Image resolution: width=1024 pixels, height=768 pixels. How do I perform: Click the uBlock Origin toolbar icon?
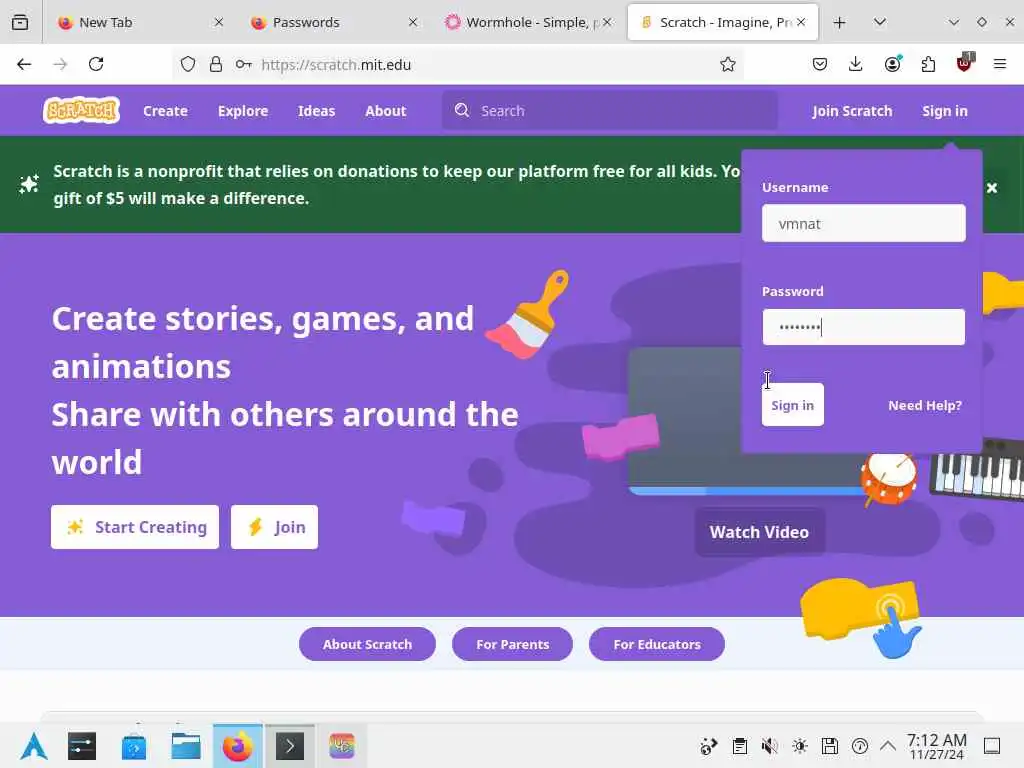[965, 63]
